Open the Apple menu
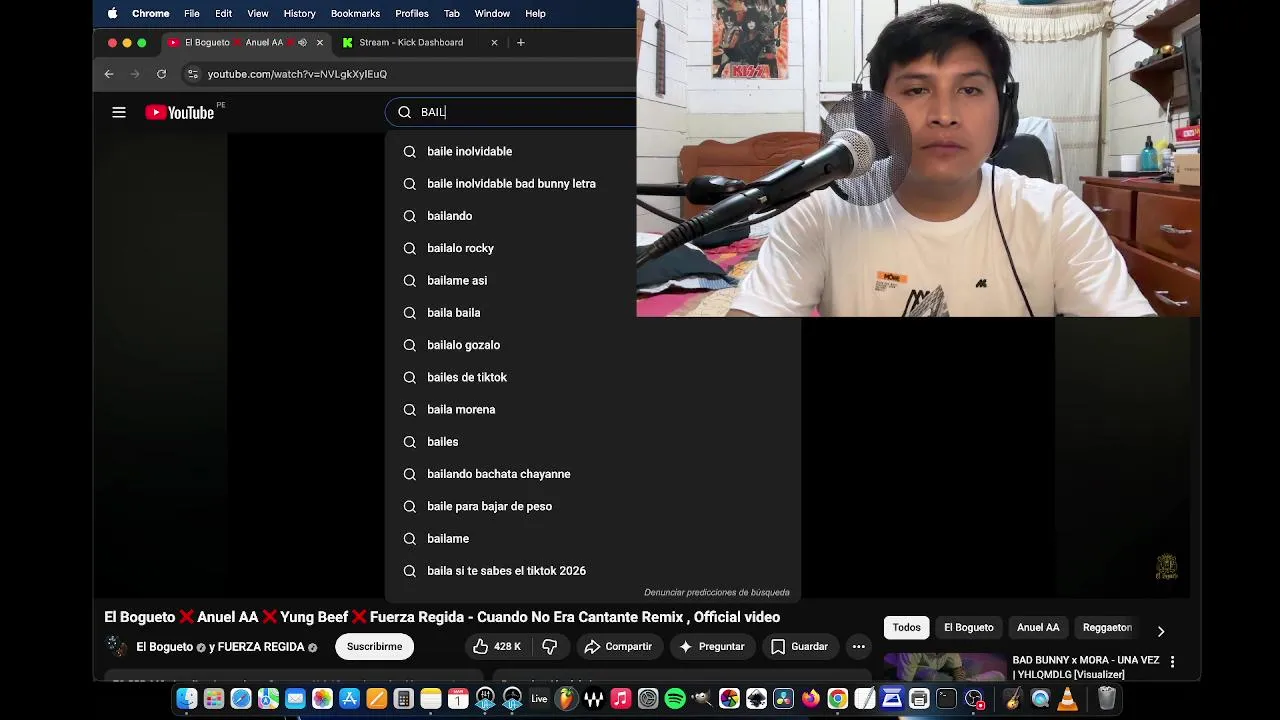 pos(112,13)
